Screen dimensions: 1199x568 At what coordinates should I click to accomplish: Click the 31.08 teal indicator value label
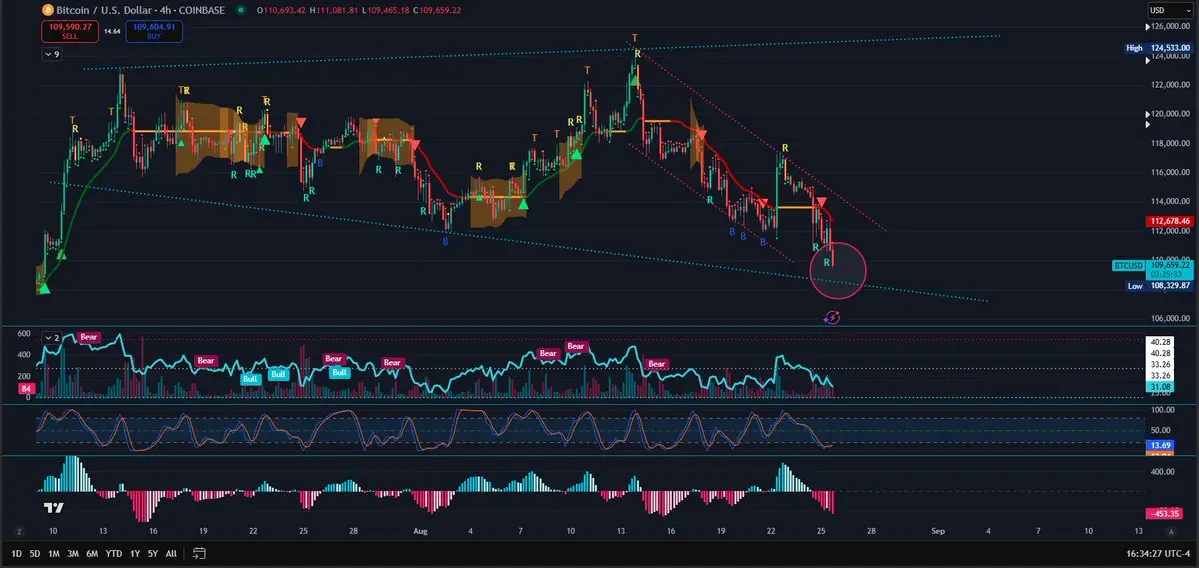click(x=1159, y=388)
